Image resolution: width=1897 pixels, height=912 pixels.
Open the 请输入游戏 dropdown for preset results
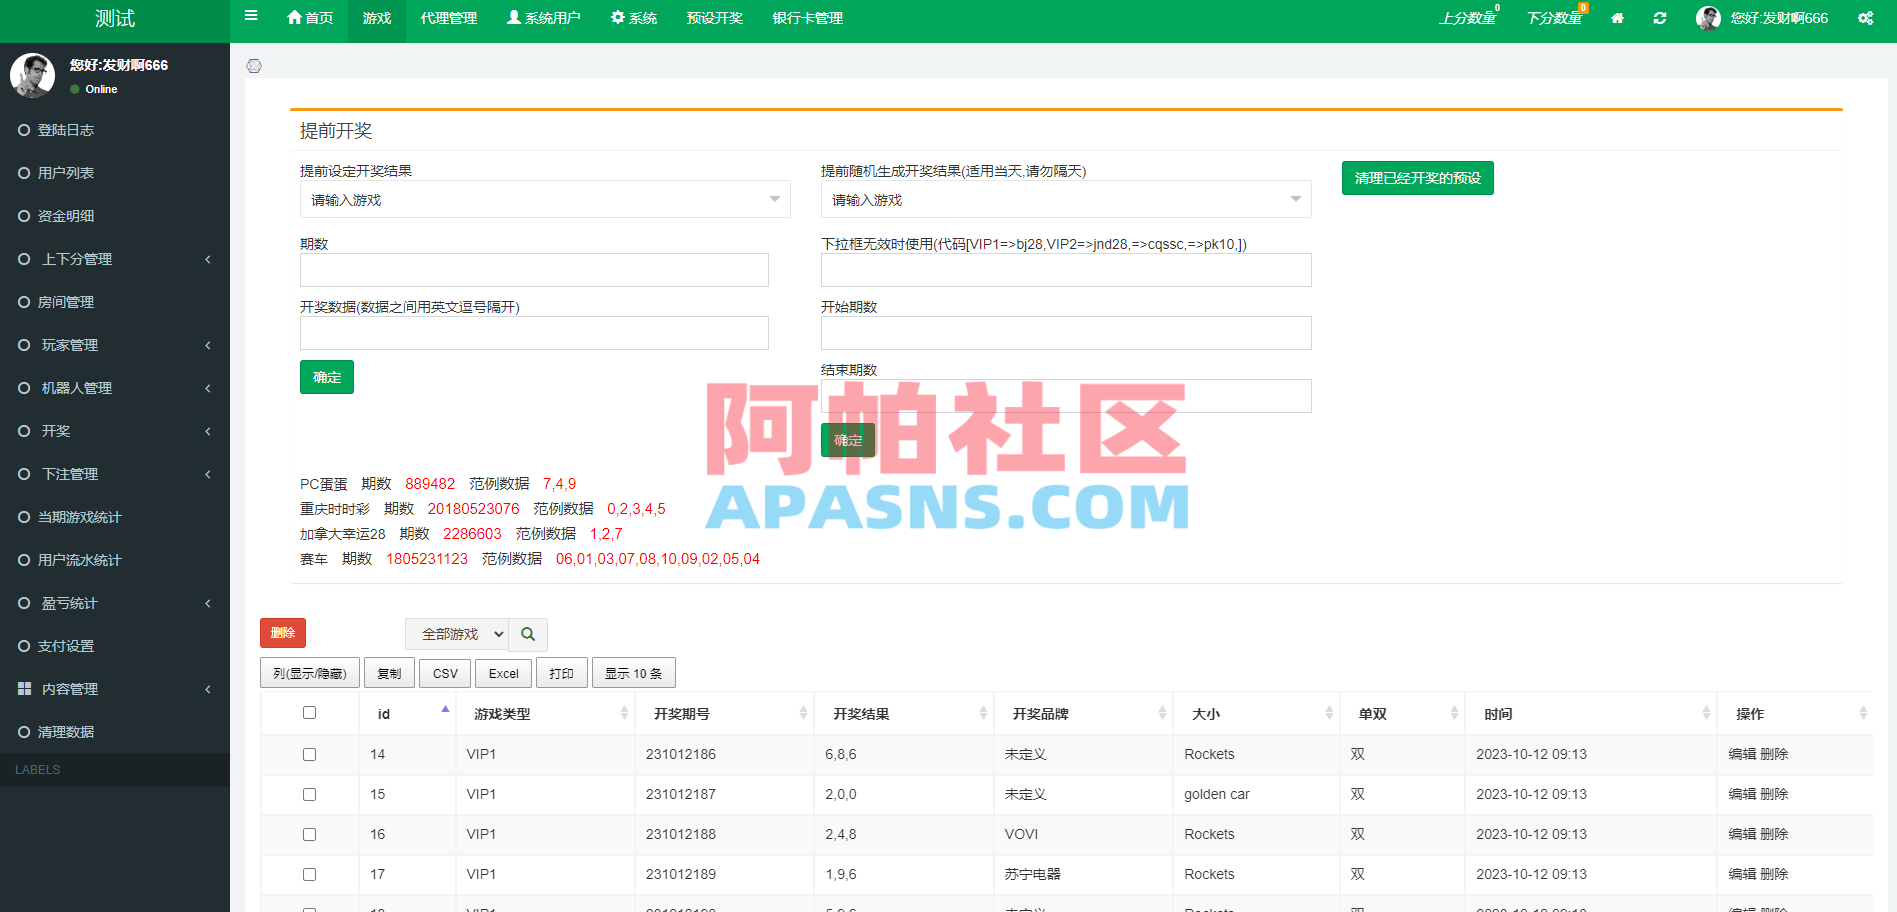(545, 199)
